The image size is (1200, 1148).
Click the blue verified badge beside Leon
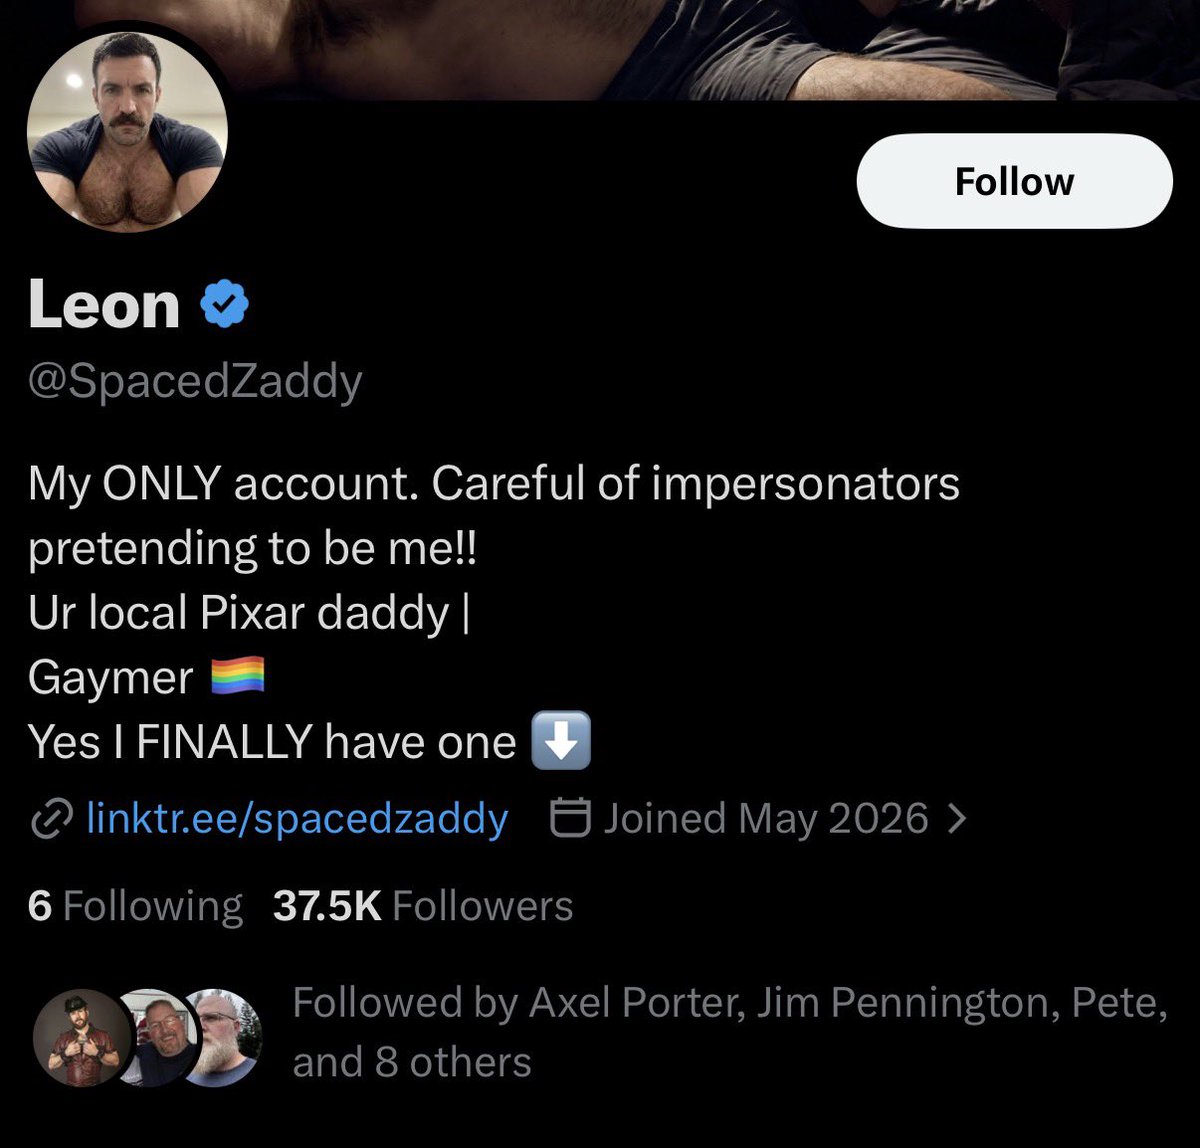click(226, 305)
